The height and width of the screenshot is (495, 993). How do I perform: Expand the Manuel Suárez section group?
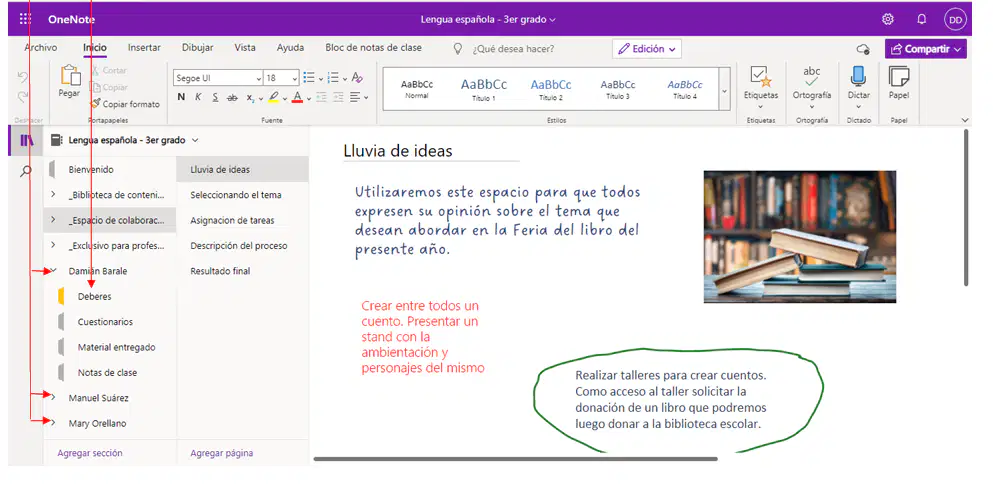pos(53,398)
